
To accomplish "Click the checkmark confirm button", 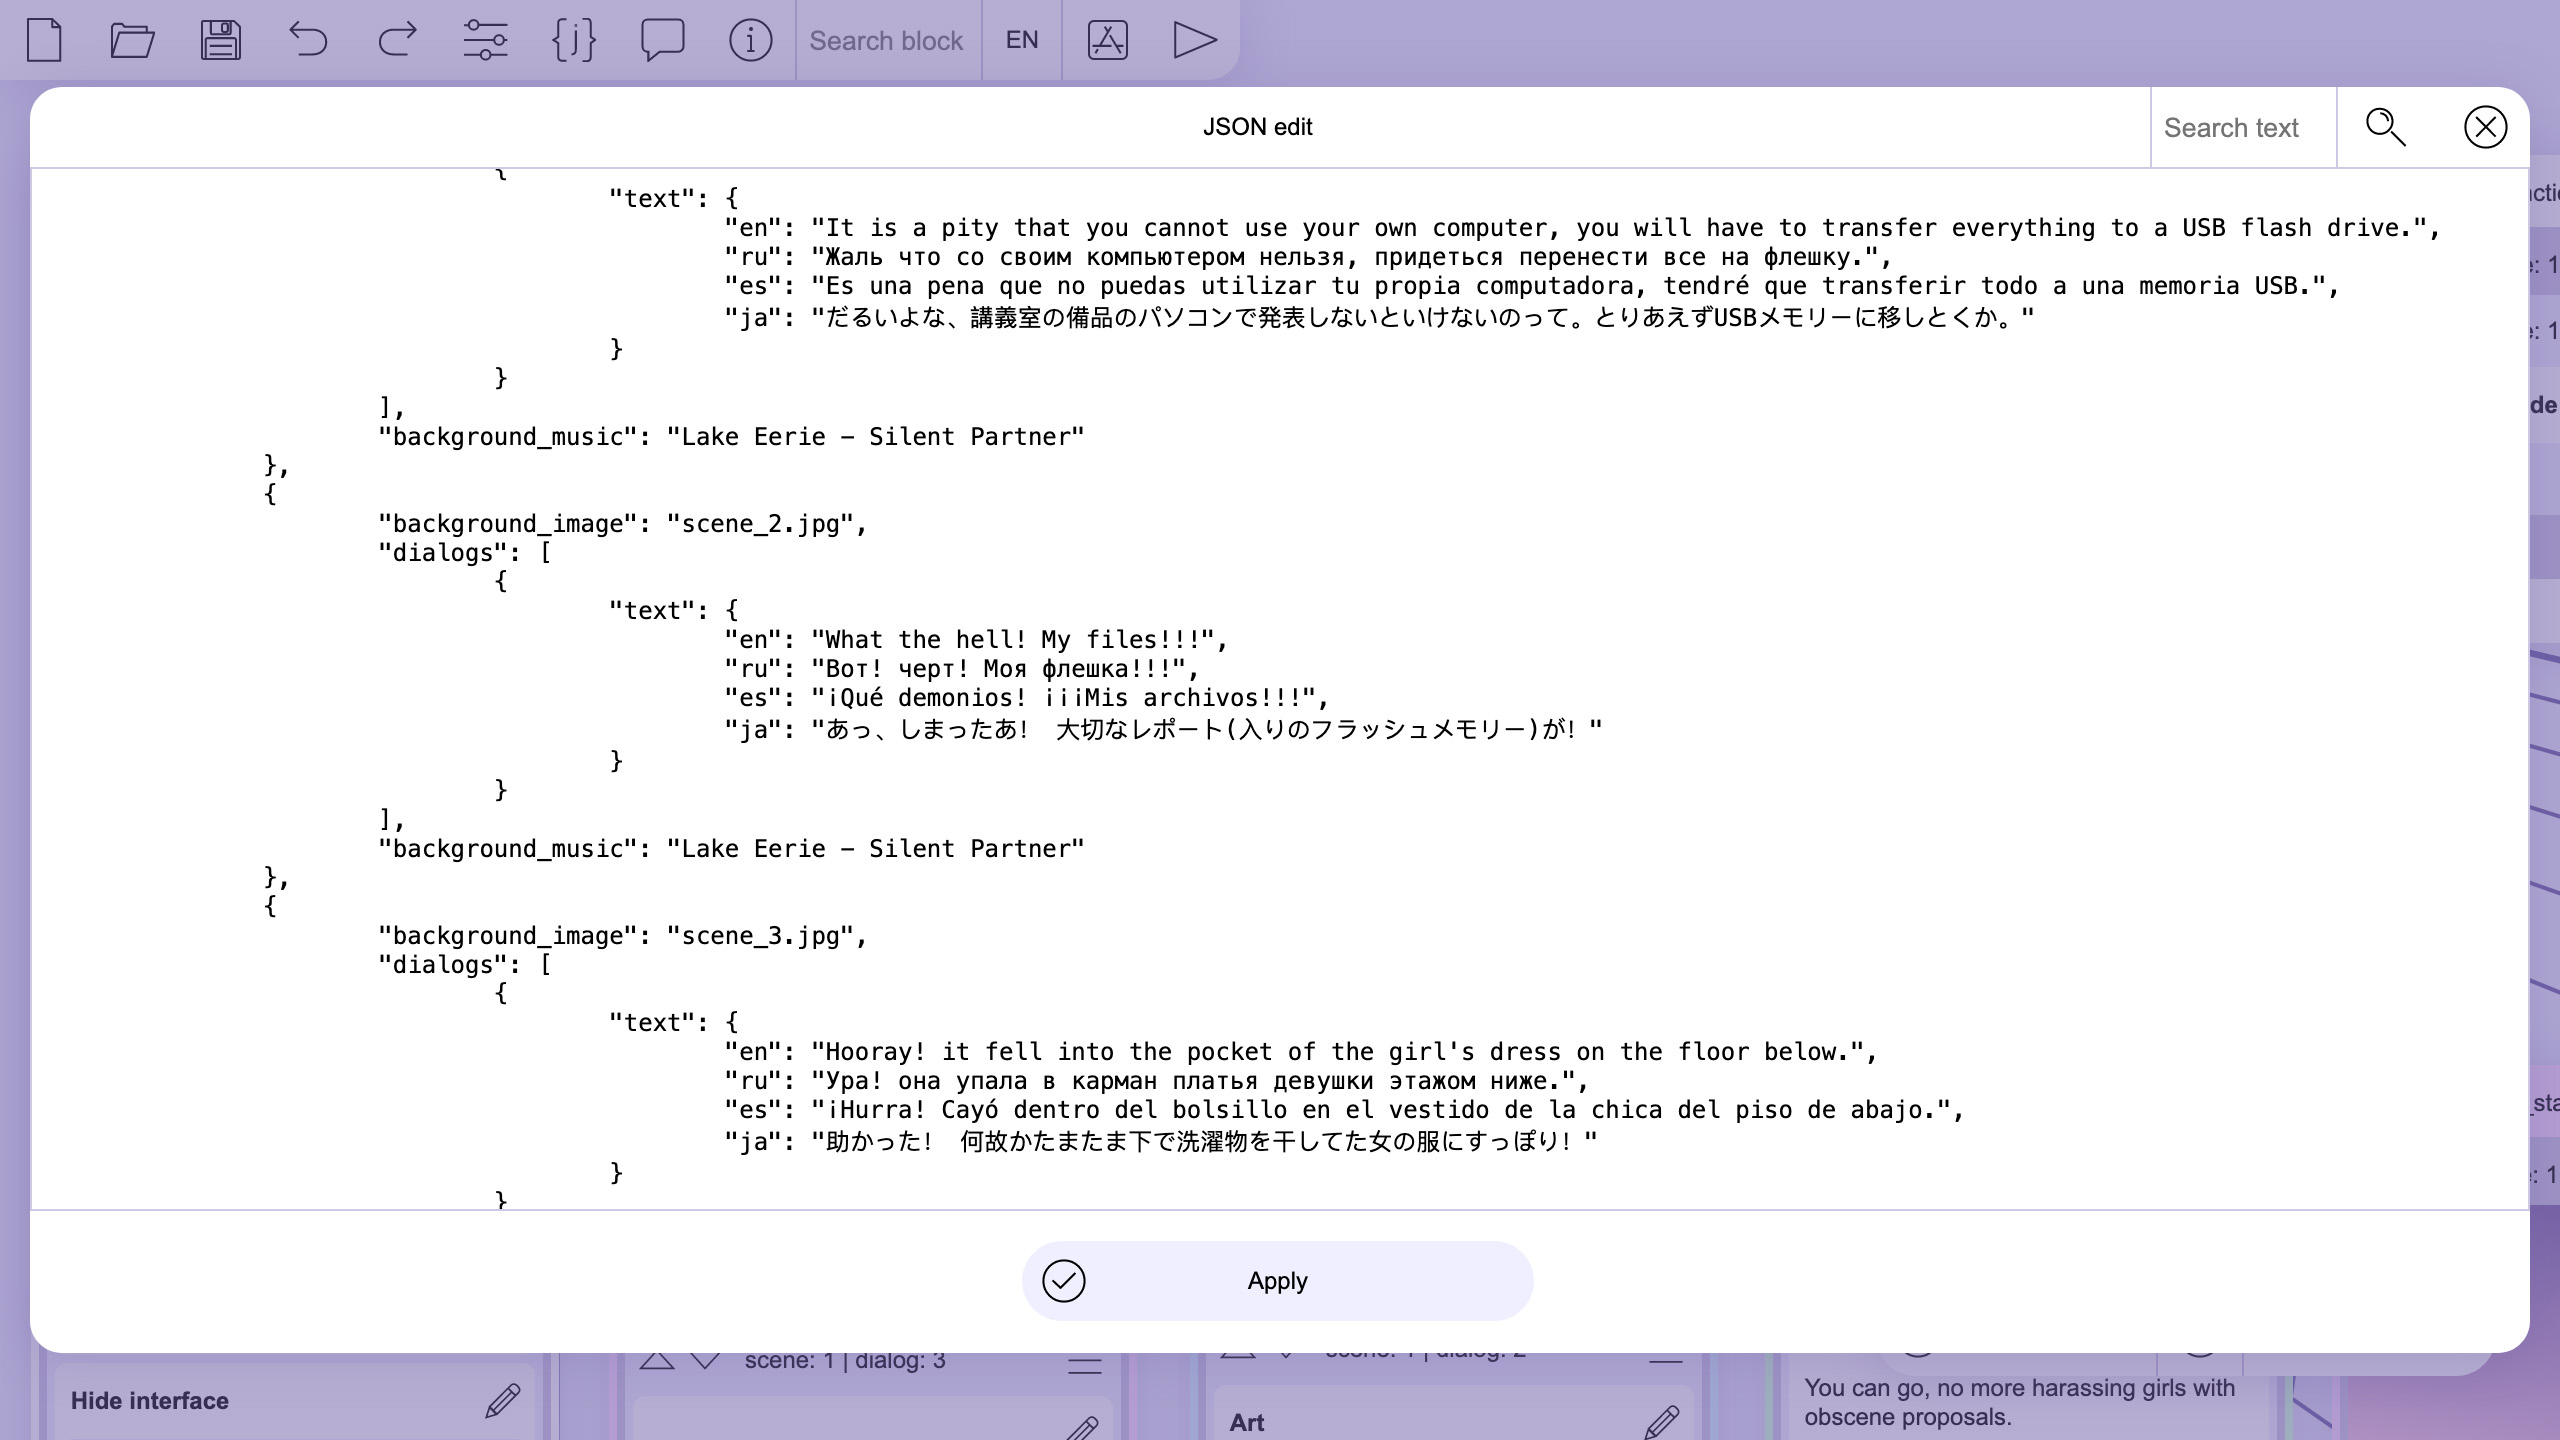I will (x=1062, y=1280).
